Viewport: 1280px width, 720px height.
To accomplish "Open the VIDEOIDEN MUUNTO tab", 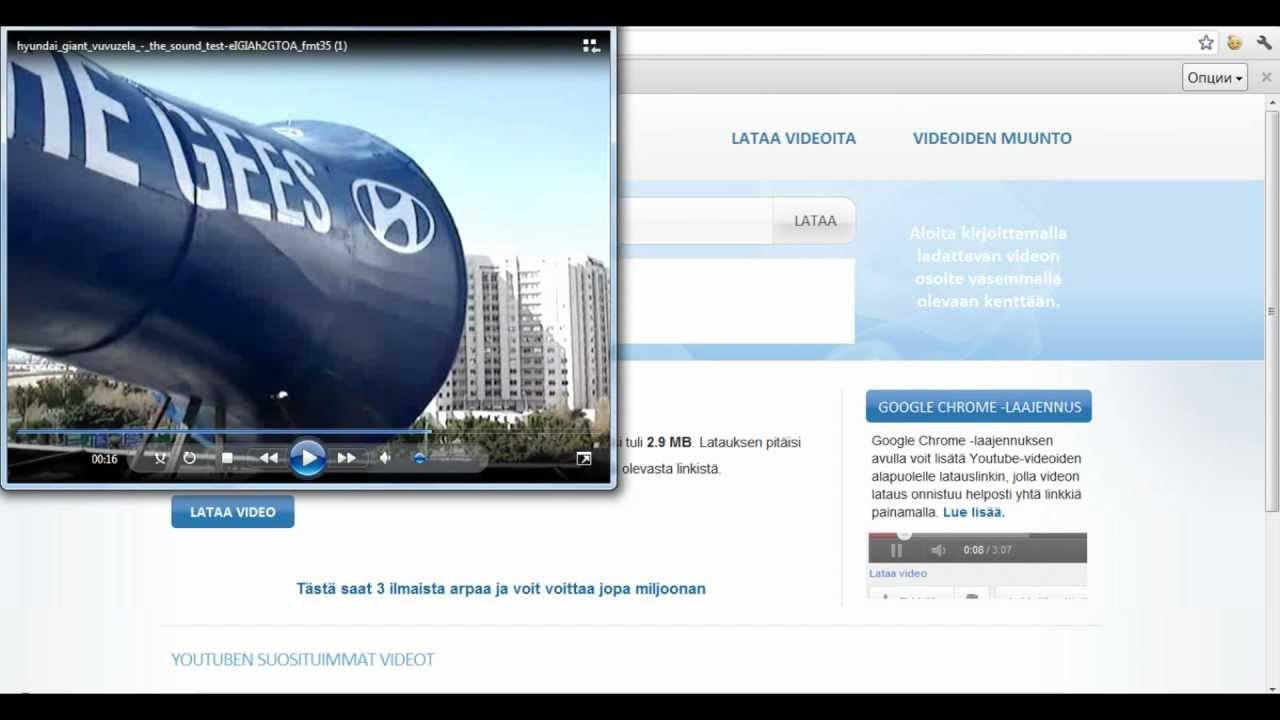I will coord(992,138).
